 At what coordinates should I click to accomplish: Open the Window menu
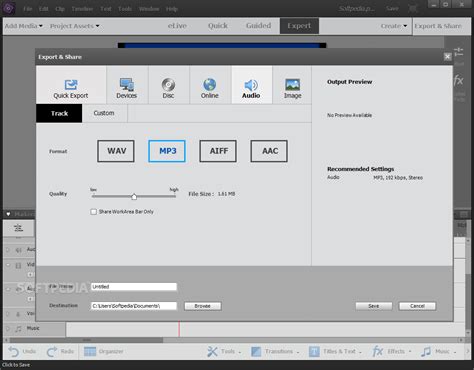coord(149,9)
